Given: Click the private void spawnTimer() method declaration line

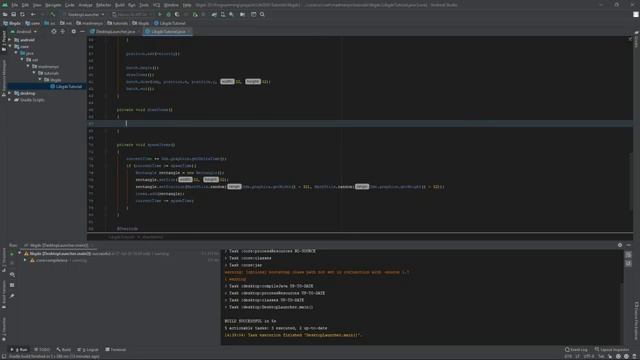Looking at the screenshot, I should point(145,144).
